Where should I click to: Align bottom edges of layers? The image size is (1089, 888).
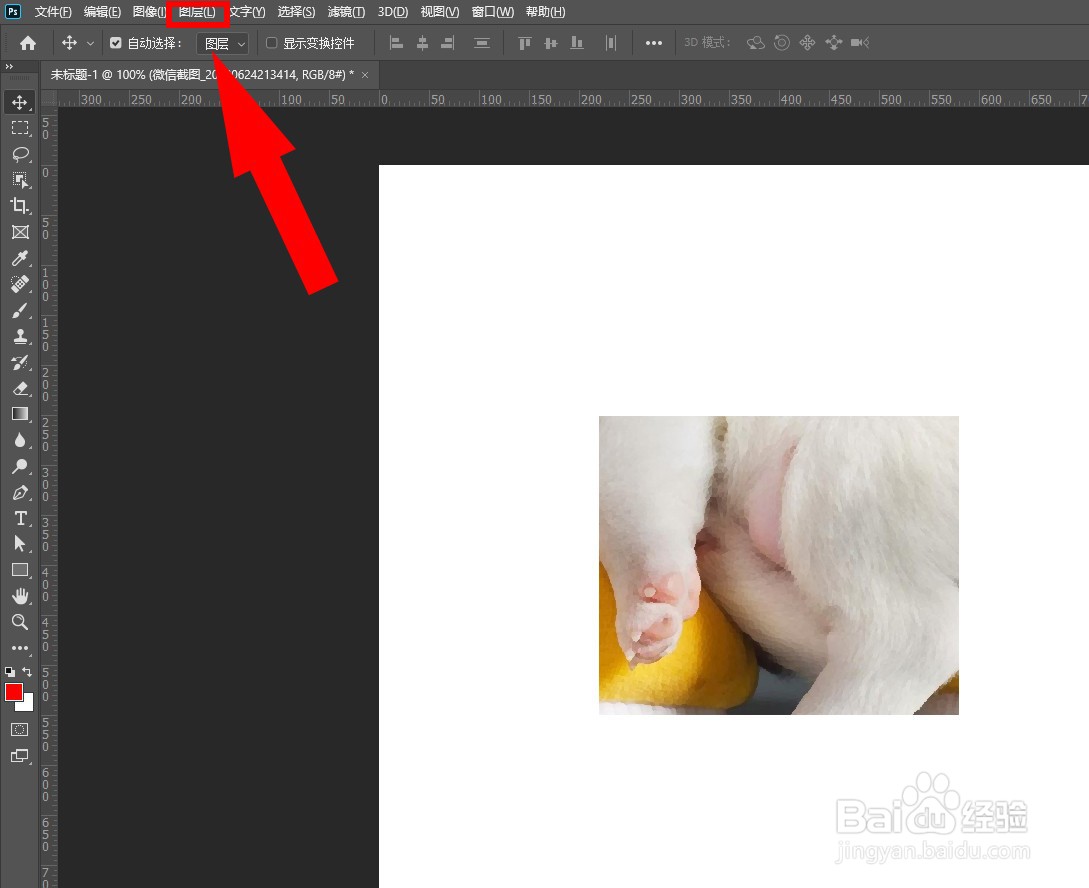tap(576, 43)
